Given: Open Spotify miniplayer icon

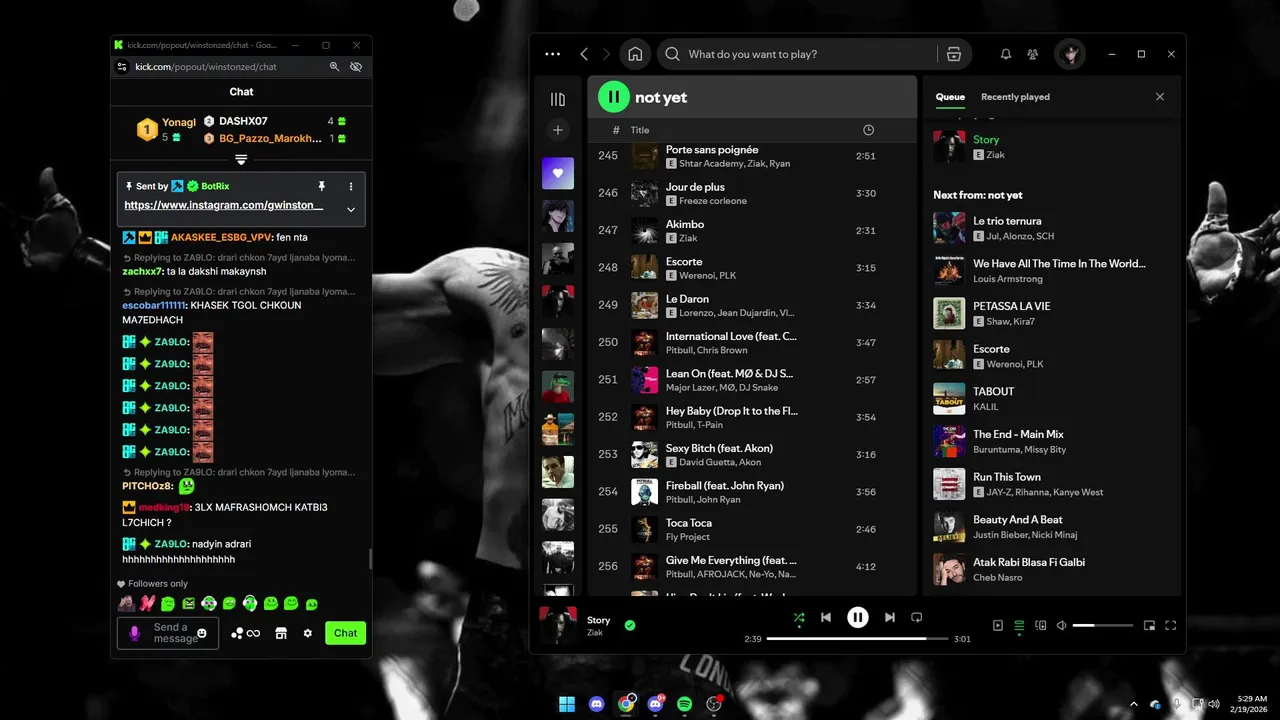Looking at the screenshot, I should [1149, 626].
